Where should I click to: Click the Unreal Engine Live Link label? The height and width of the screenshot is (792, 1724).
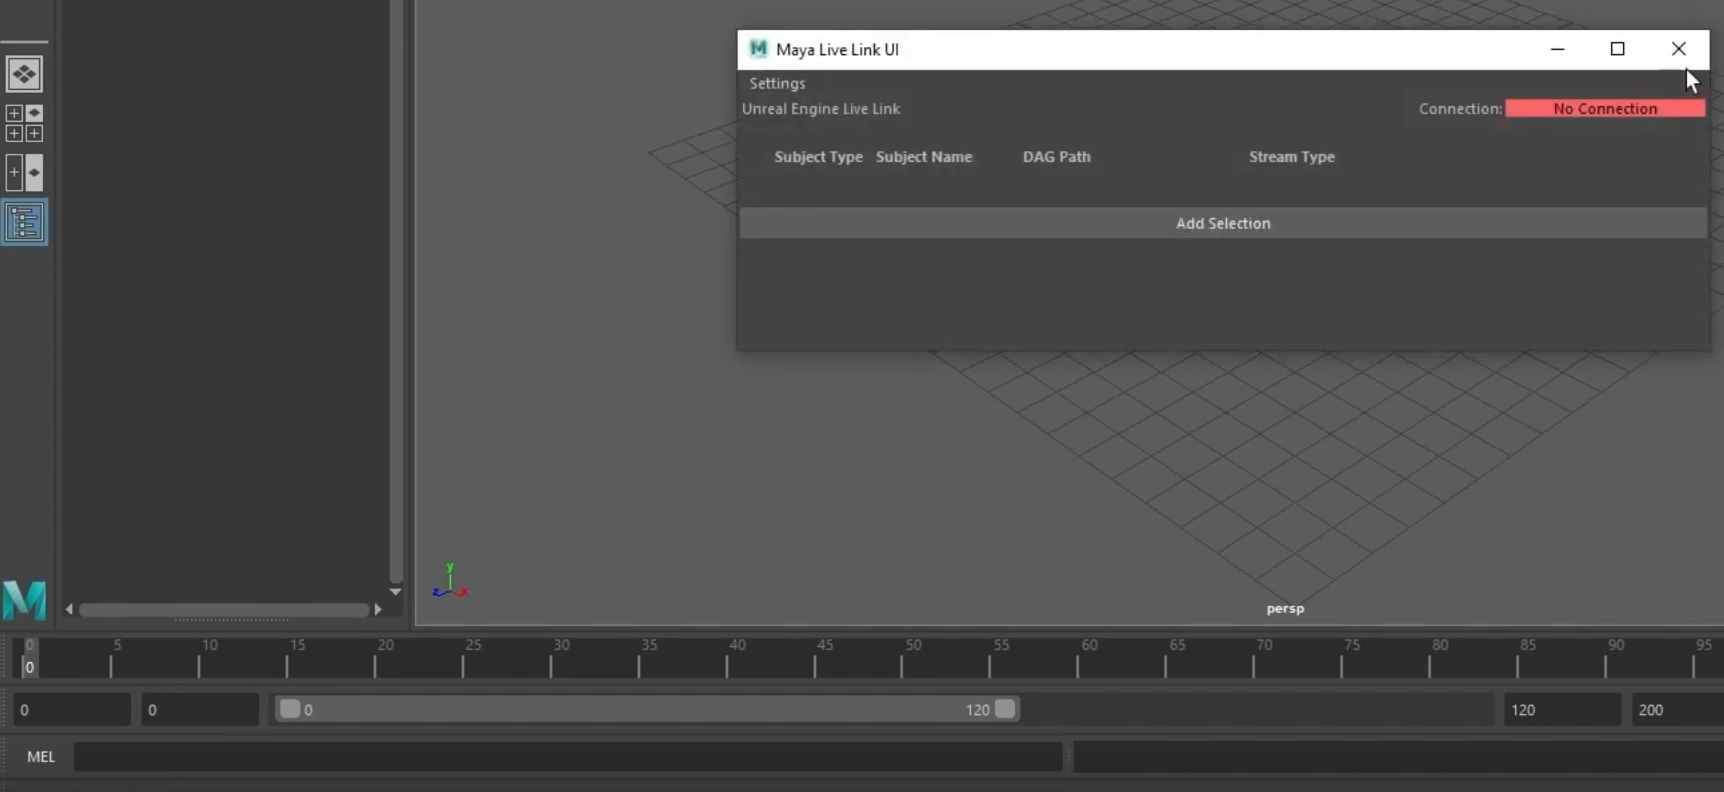click(821, 109)
